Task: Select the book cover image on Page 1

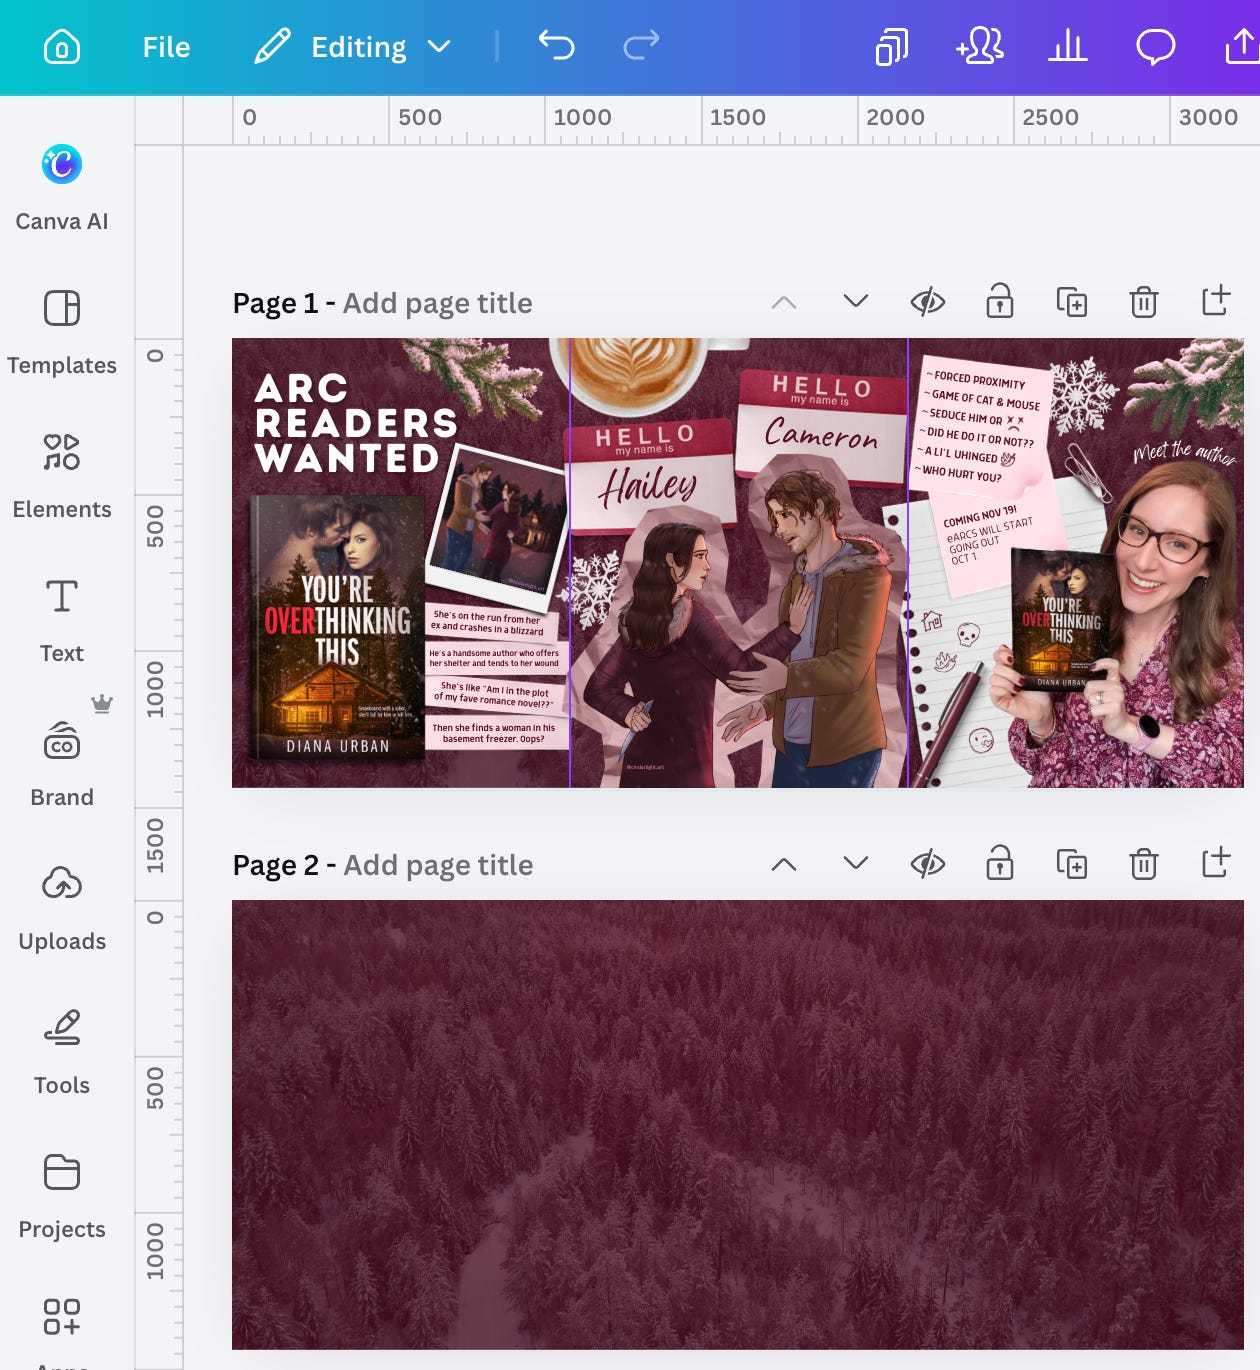Action: point(337,628)
